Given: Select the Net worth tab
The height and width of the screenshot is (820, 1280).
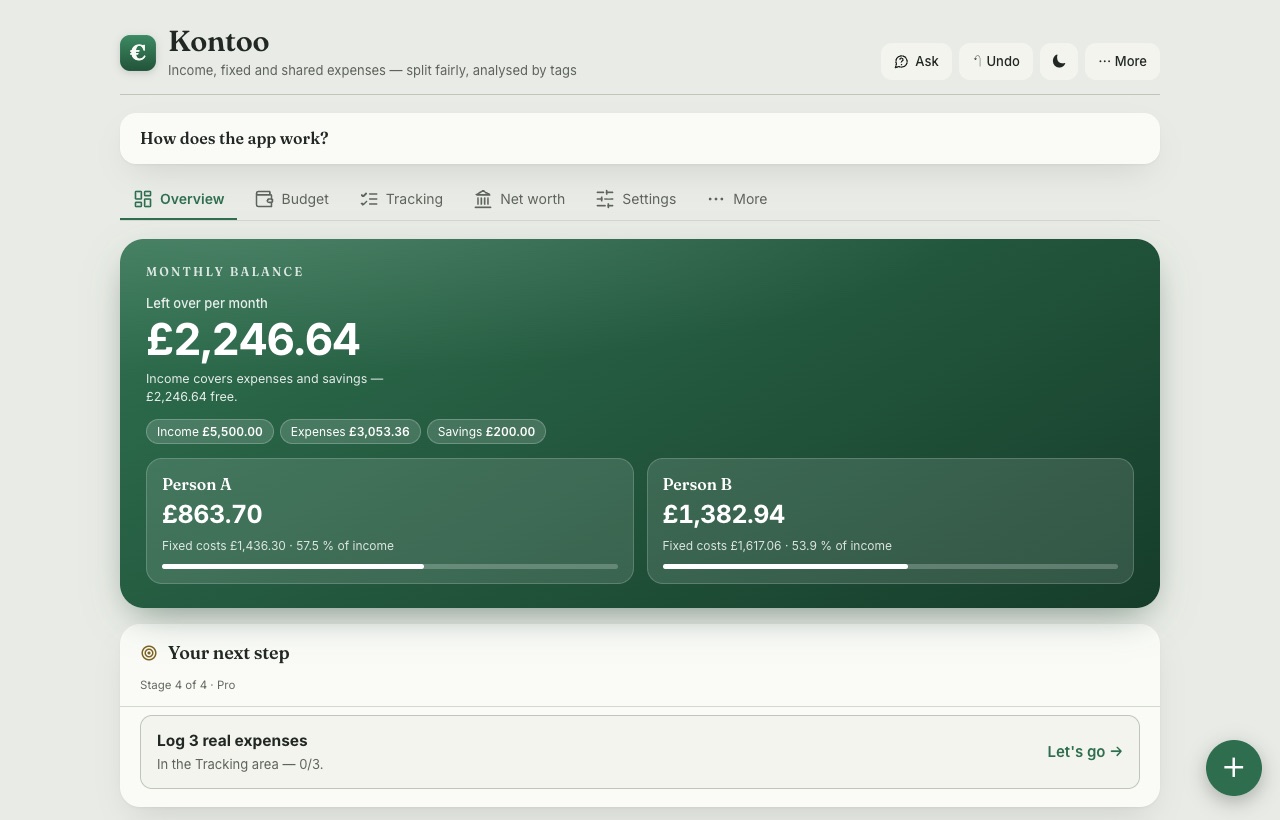Looking at the screenshot, I should point(520,199).
